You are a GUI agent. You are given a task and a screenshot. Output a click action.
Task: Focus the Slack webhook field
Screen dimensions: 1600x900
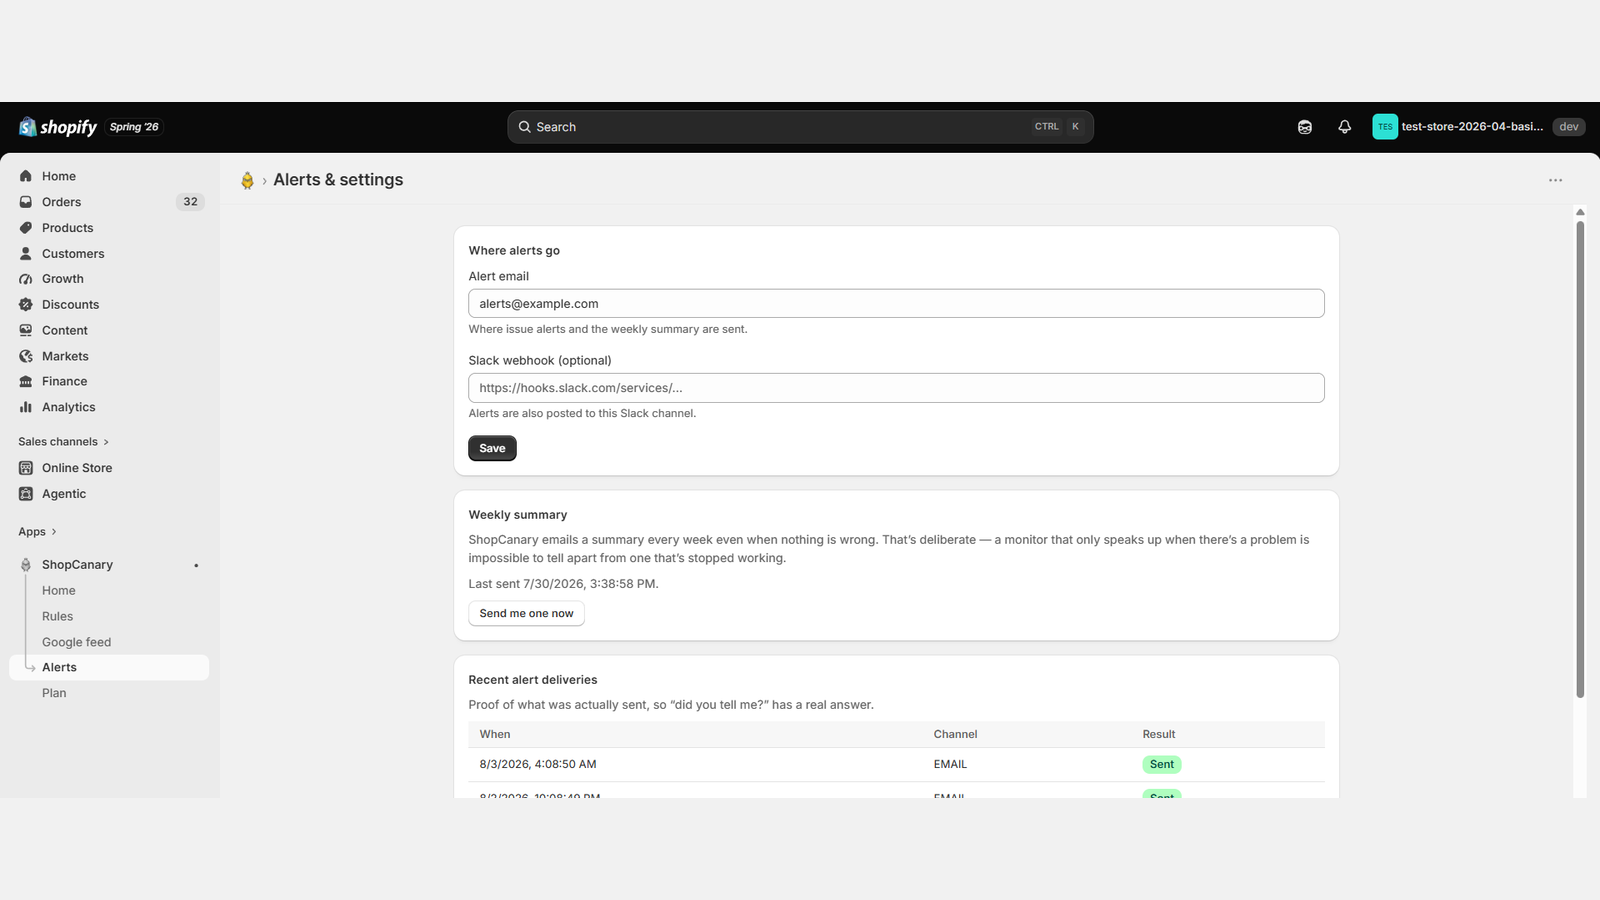896,388
